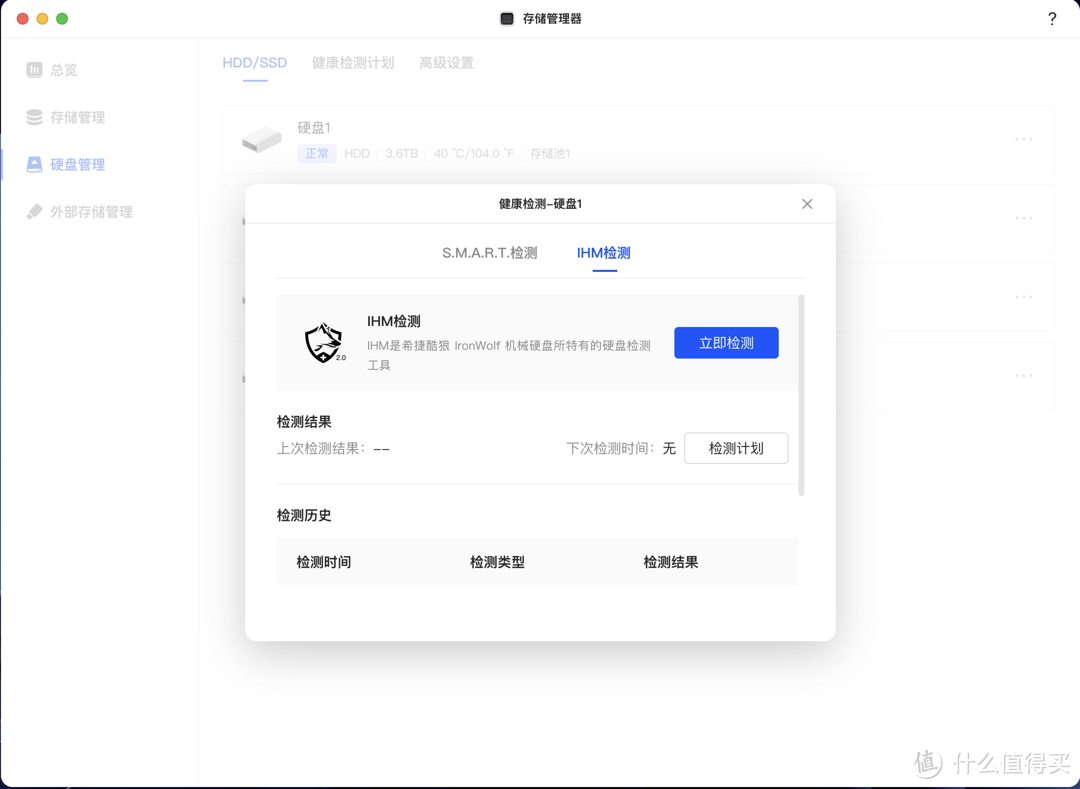Close the 健康检测-硬盘1 dialog

(x=807, y=204)
